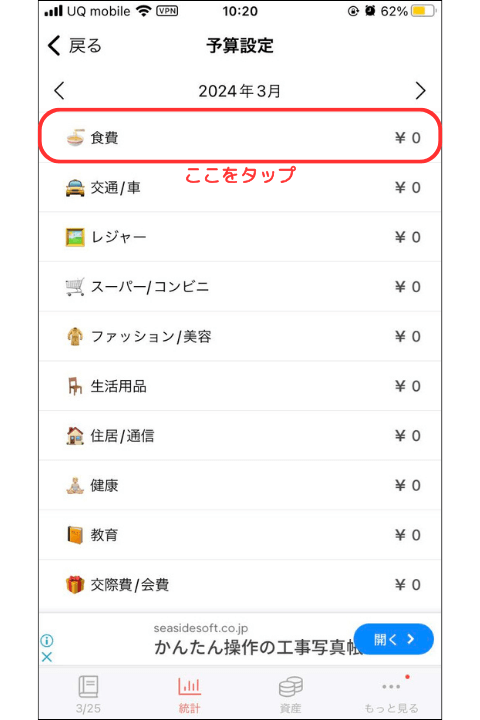Tap the gift box icon for 交際費/会費

coord(75,585)
